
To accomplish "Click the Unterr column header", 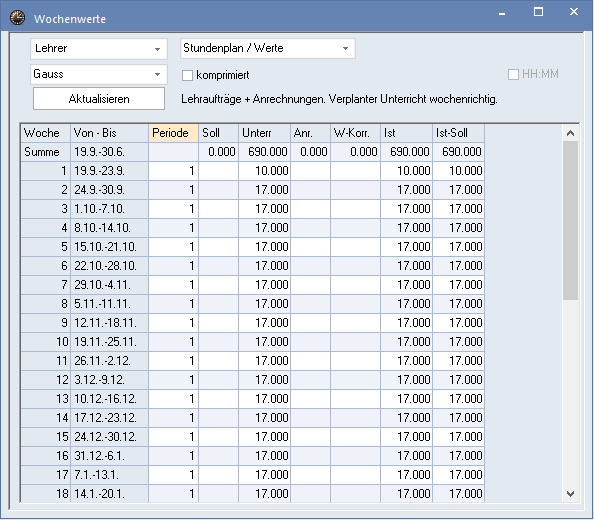I will [x=264, y=133].
